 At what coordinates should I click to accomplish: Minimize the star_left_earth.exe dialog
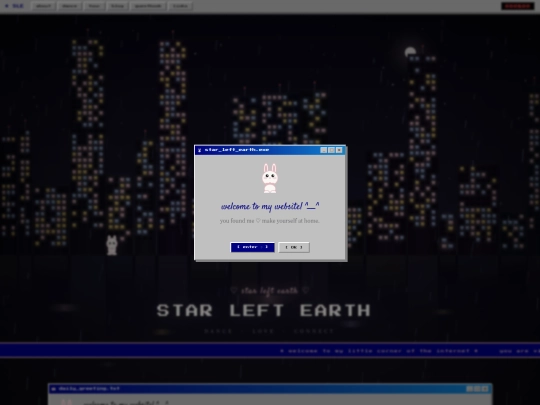point(324,150)
